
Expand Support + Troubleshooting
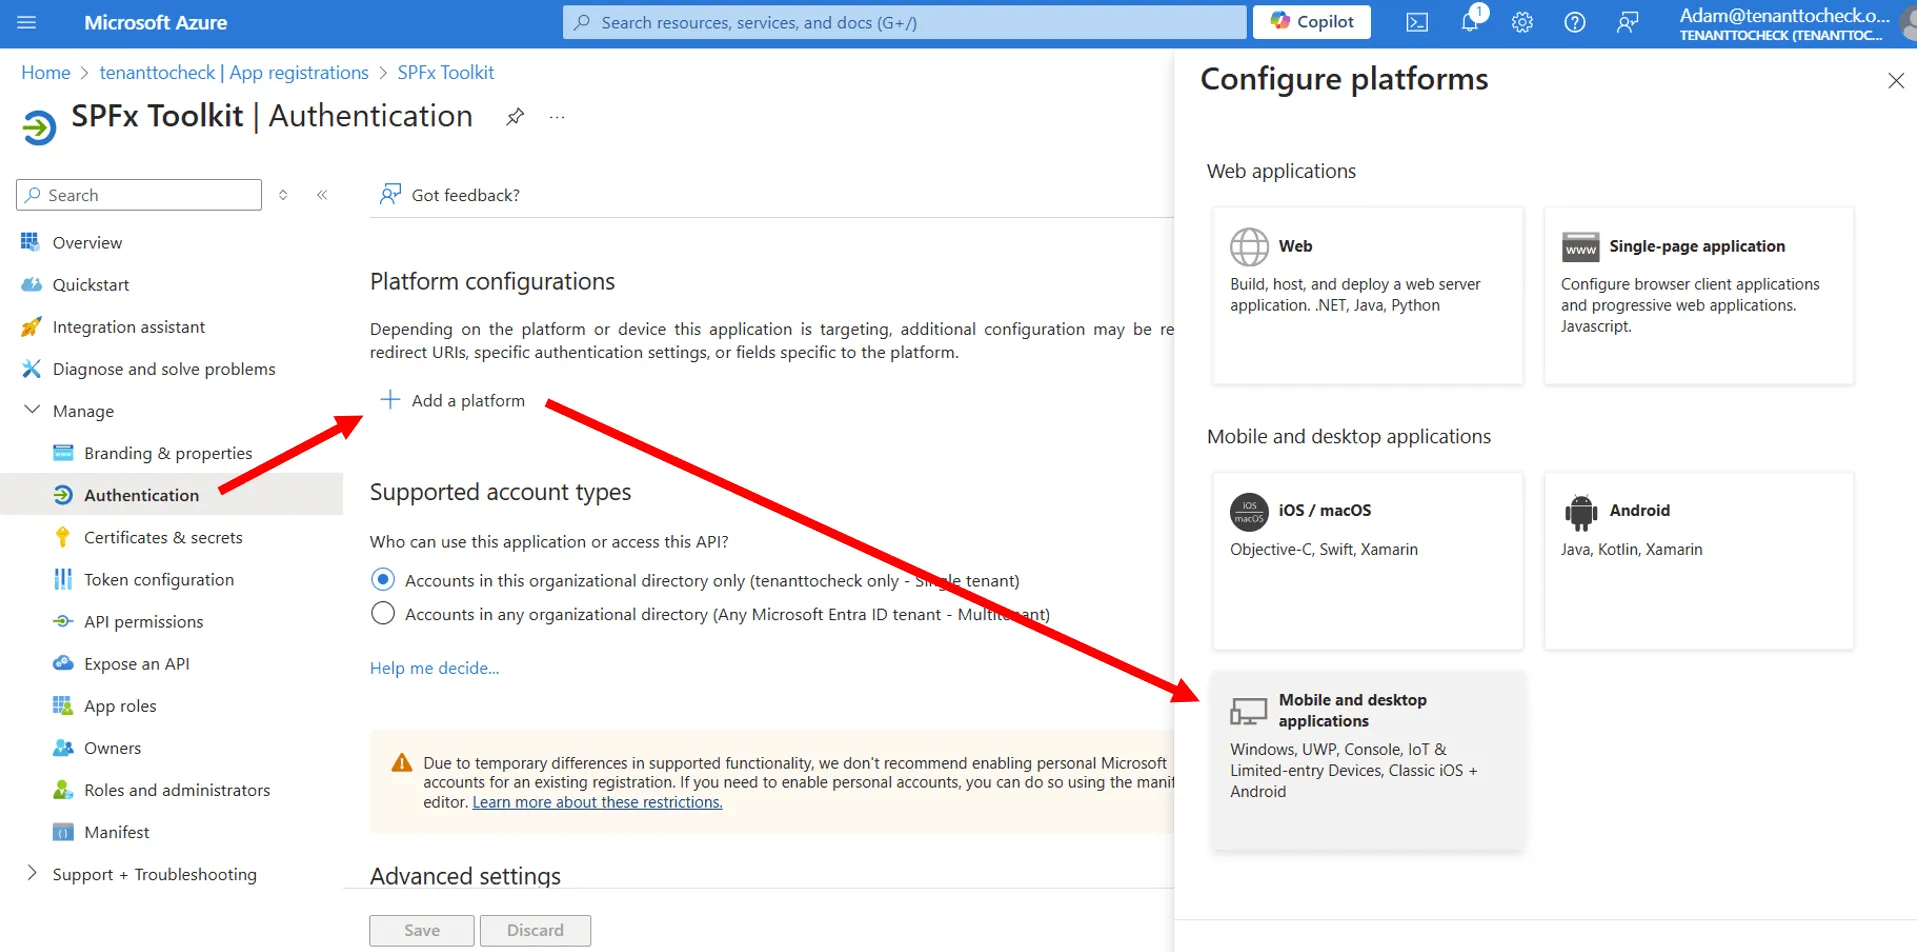[x=31, y=873]
